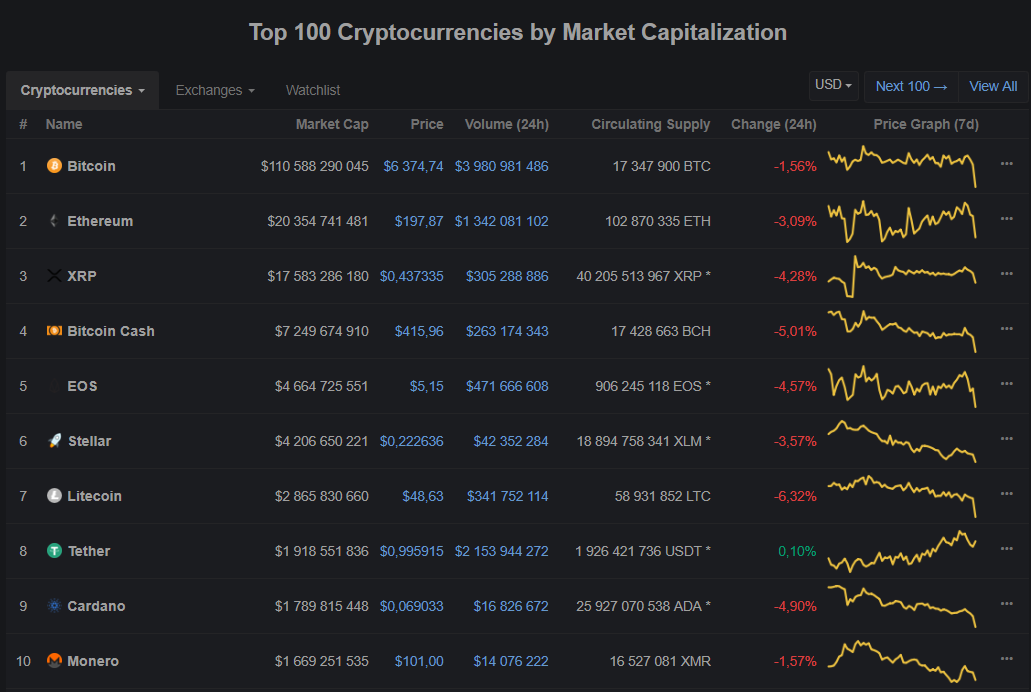This screenshot has width=1031, height=692.
Task: Click the Tether logo icon
Action: pos(54,551)
